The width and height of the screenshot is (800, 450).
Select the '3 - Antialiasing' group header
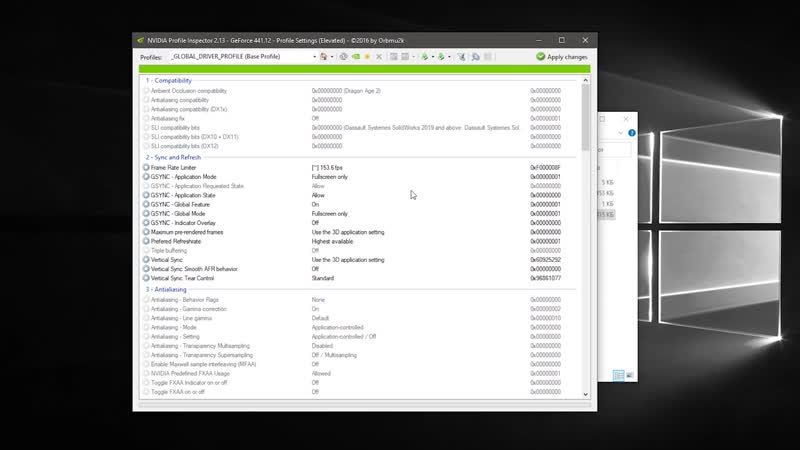[x=166, y=289]
